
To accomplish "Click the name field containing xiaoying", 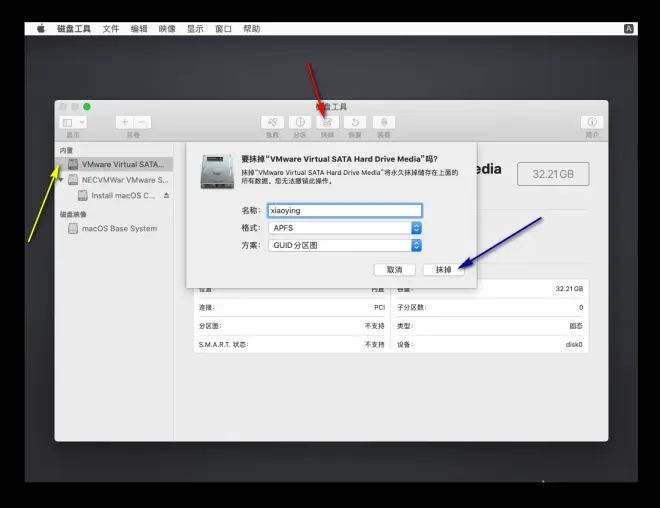I will point(345,210).
